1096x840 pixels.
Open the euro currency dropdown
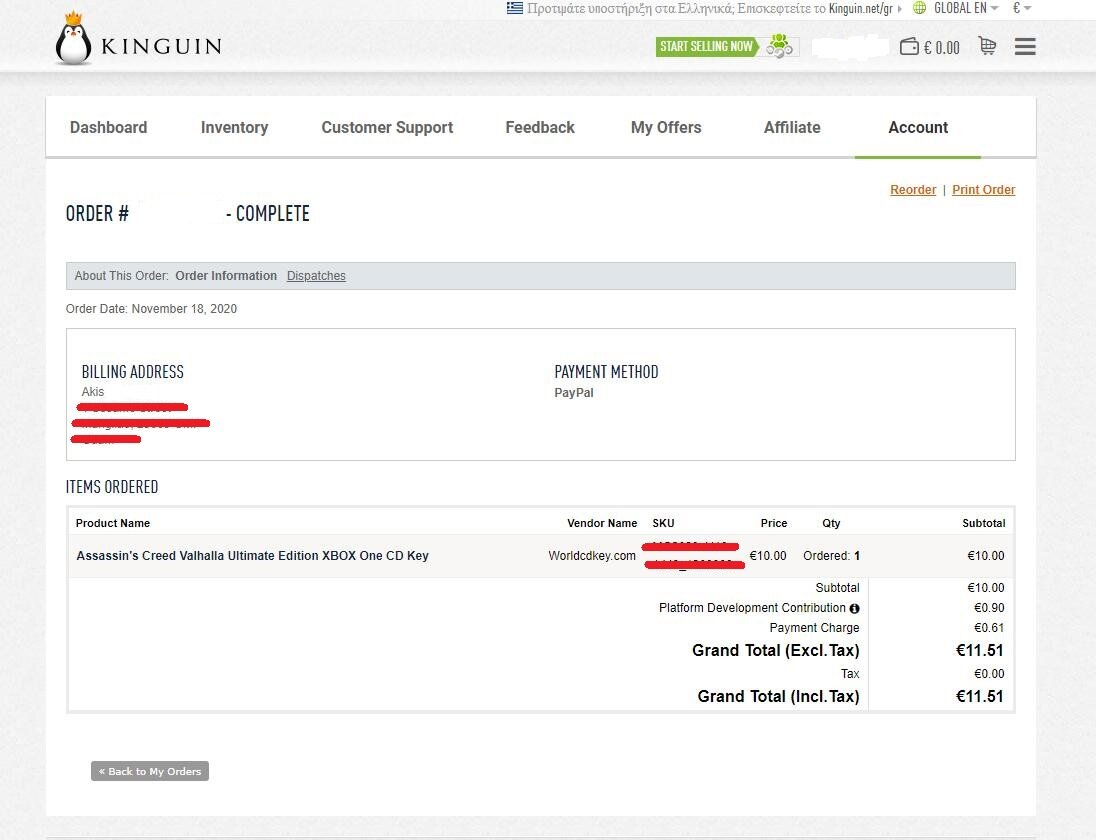point(1021,8)
